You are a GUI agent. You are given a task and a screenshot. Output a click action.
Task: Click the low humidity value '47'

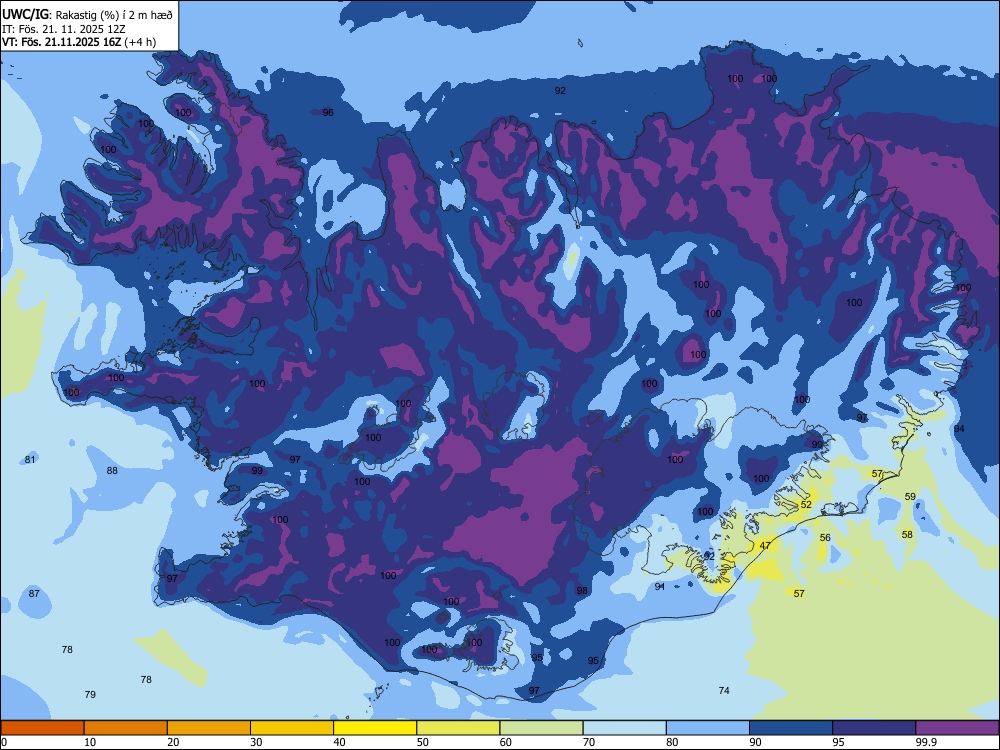pos(765,546)
